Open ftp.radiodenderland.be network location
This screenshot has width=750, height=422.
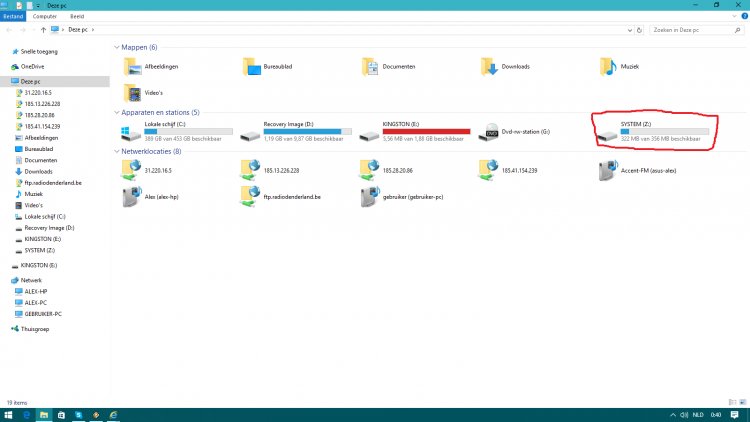click(x=250, y=198)
